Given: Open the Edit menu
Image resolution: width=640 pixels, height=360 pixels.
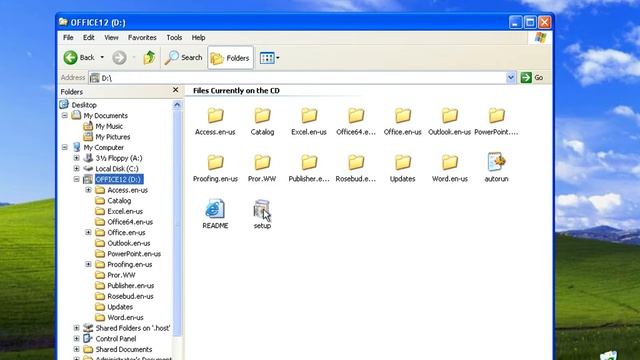Looking at the screenshot, I should tap(89, 38).
